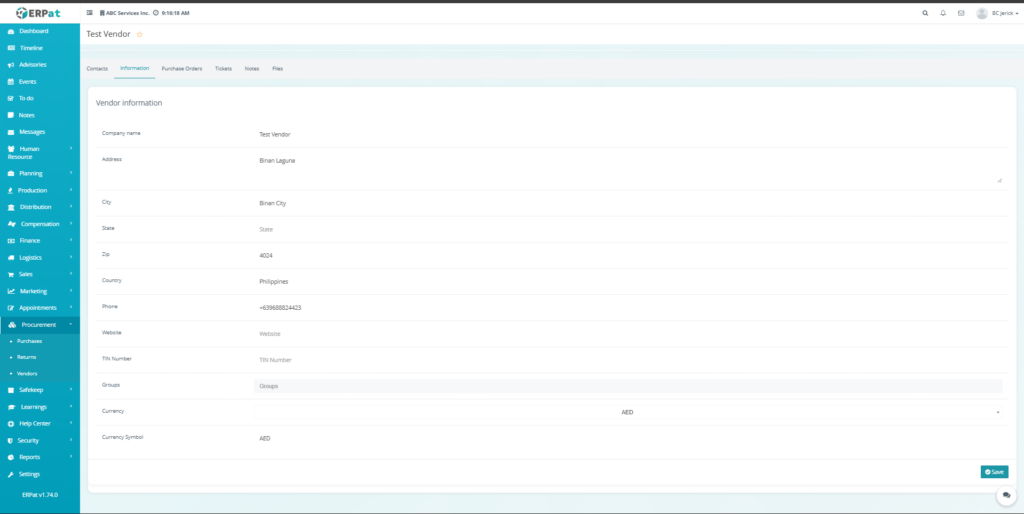Open the Purchase Orders tab
Image resolution: width=1024 pixels, height=514 pixels.
tap(182, 69)
